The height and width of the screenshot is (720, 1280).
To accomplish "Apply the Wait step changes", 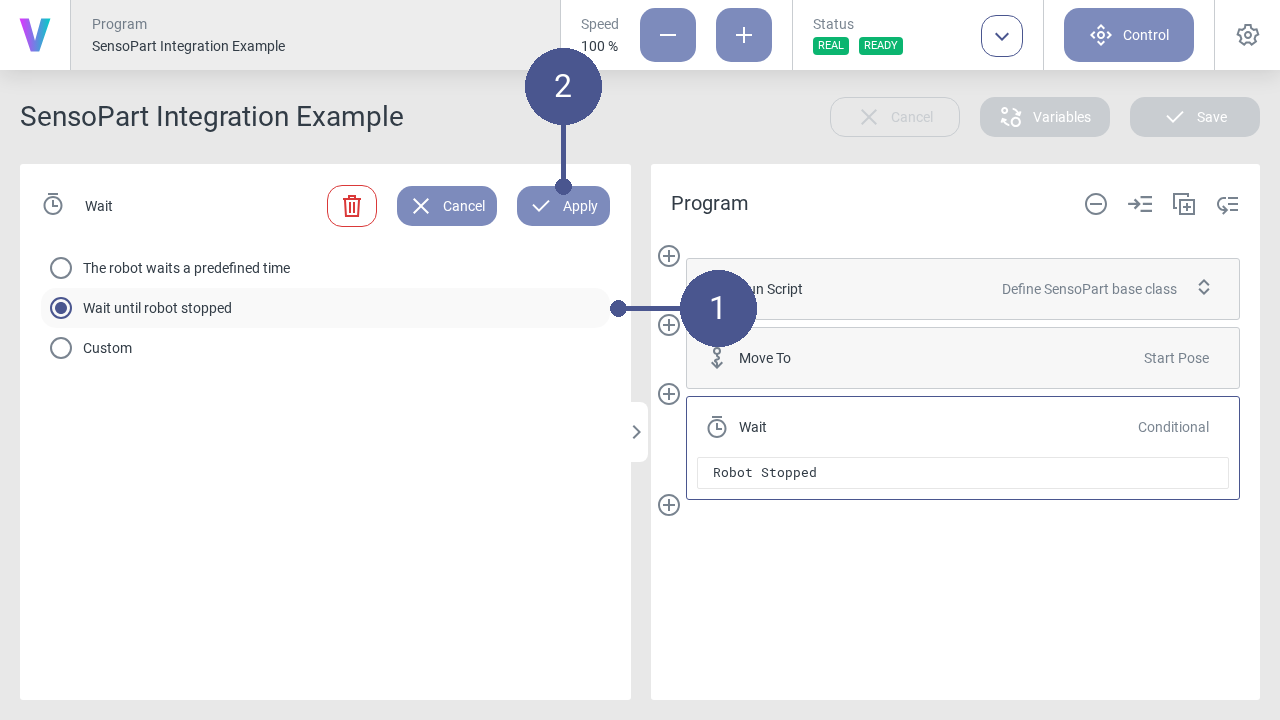I will [x=563, y=206].
